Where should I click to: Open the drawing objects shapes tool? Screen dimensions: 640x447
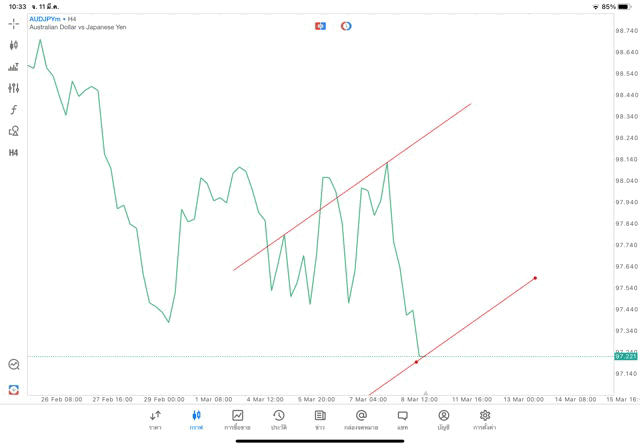click(x=13, y=131)
